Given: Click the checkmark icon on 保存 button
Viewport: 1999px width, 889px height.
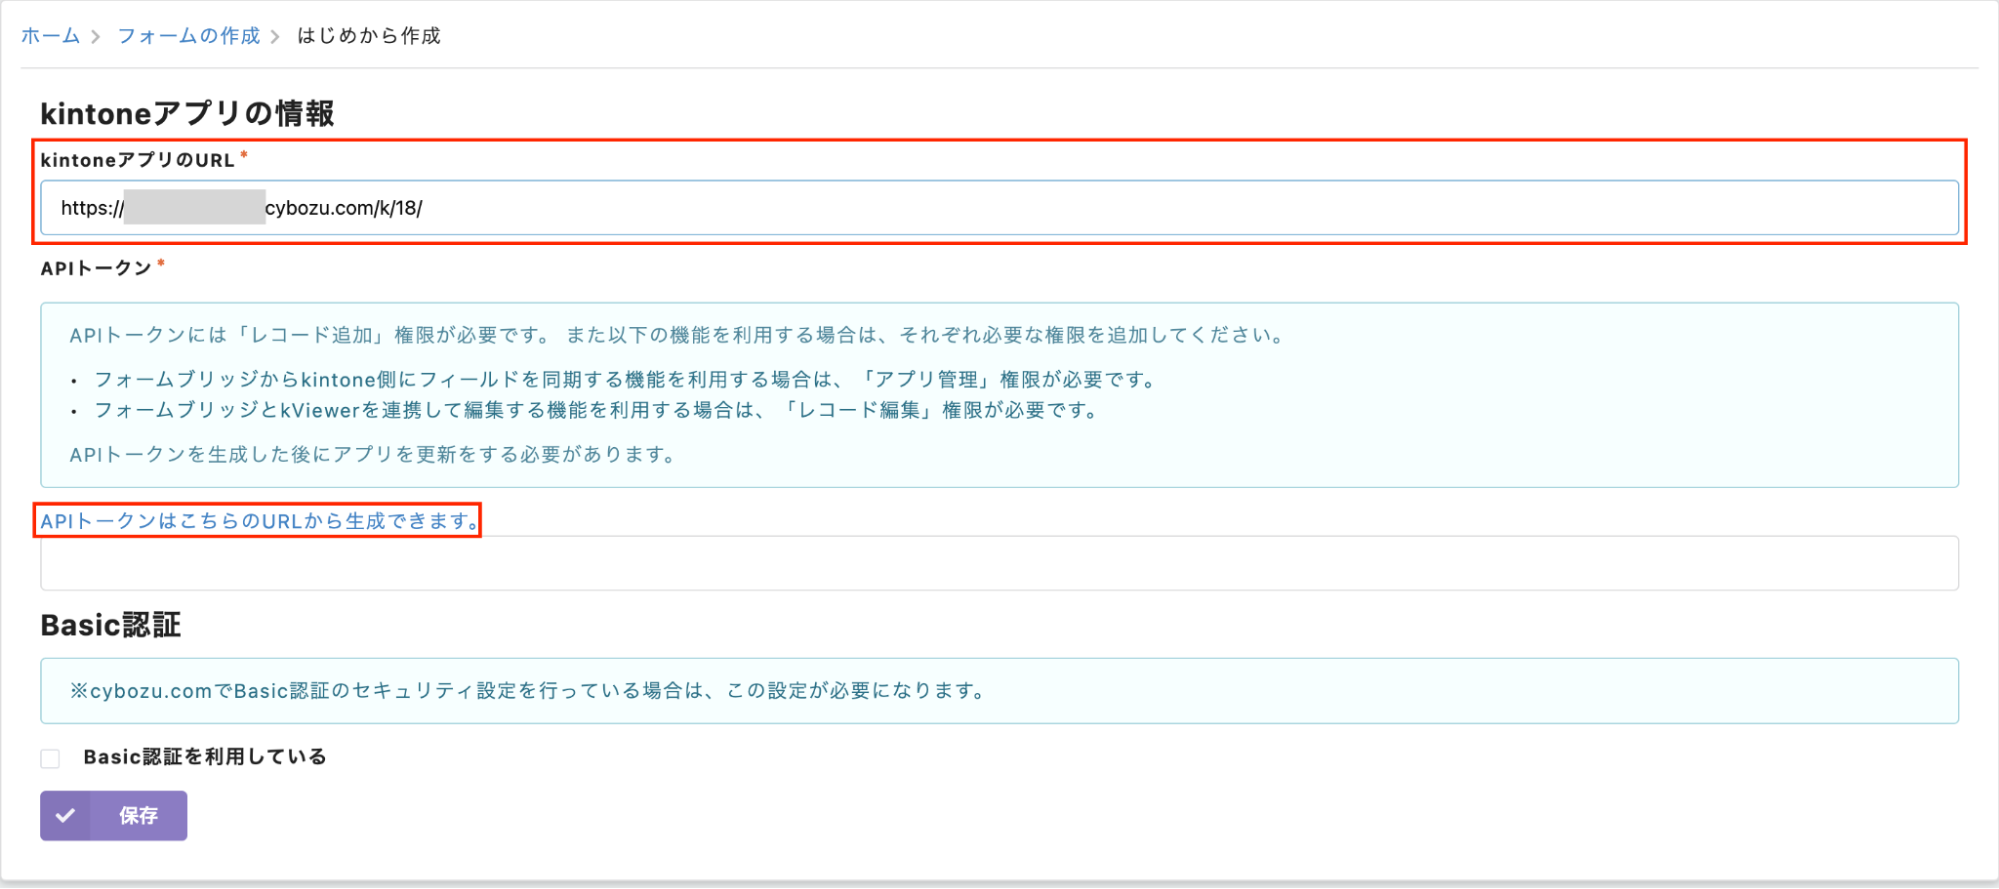Looking at the screenshot, I should [x=65, y=816].
